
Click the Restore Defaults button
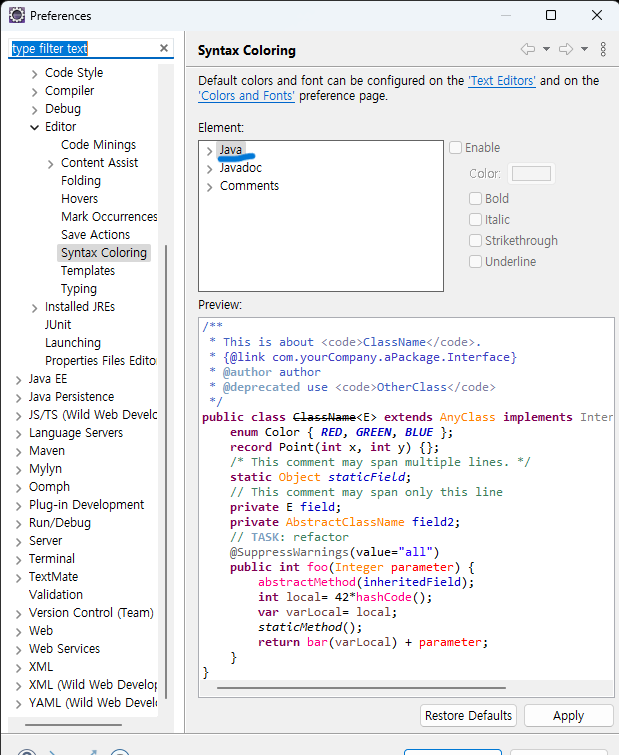[468, 716]
